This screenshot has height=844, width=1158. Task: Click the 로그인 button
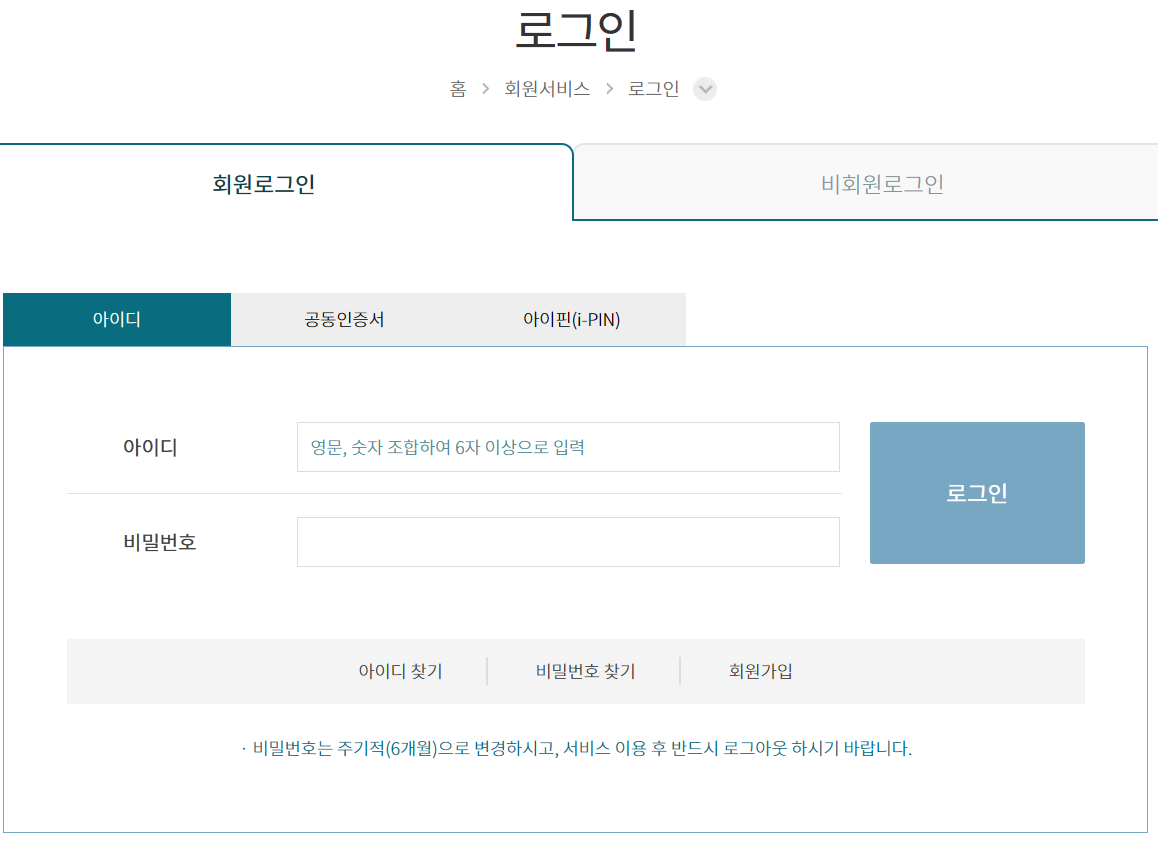977,492
